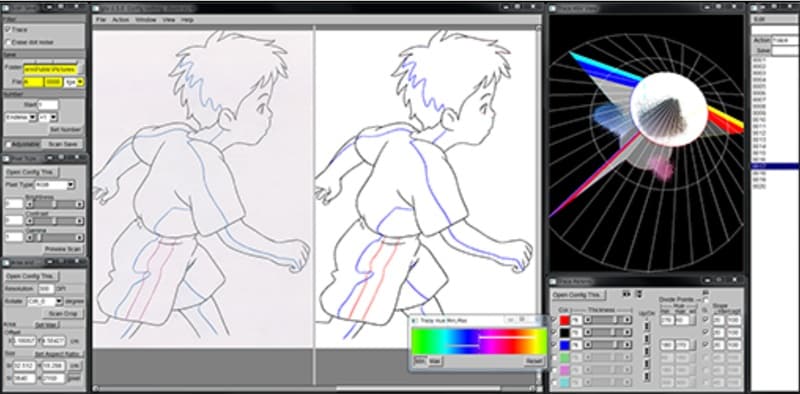The width and height of the screenshot is (800, 394).
Task: Click the Up/Dn button for the blue row
Action: [x=647, y=351]
